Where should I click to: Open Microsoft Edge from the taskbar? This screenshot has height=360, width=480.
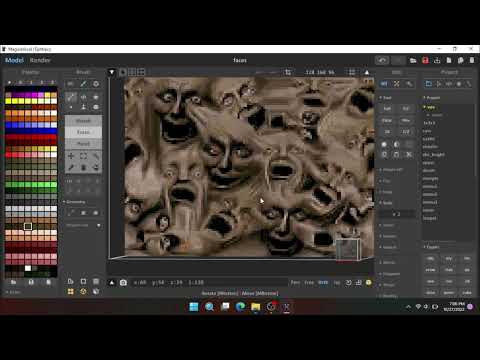pos(240,307)
